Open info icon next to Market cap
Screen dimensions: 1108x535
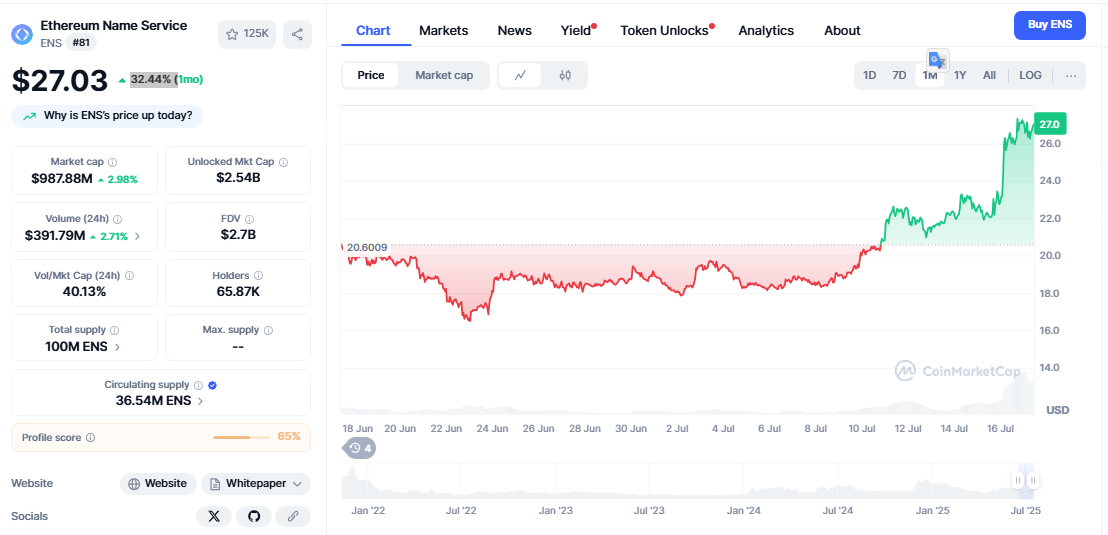pyautogui.click(x=112, y=162)
